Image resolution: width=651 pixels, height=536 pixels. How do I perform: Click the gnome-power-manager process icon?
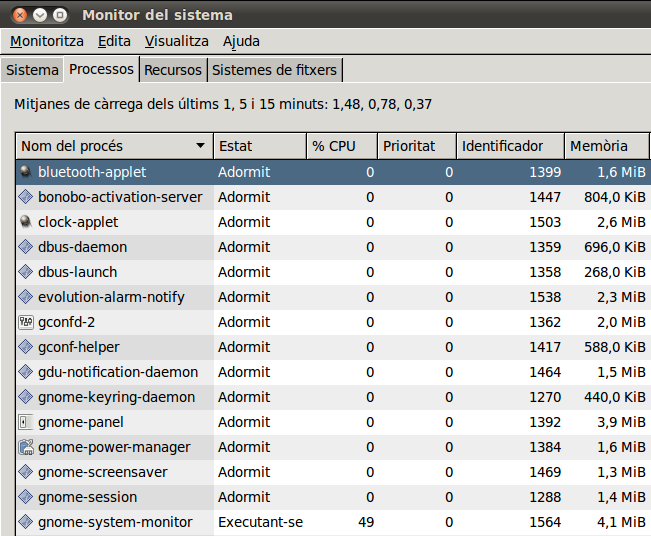pyautogui.click(x=26, y=447)
